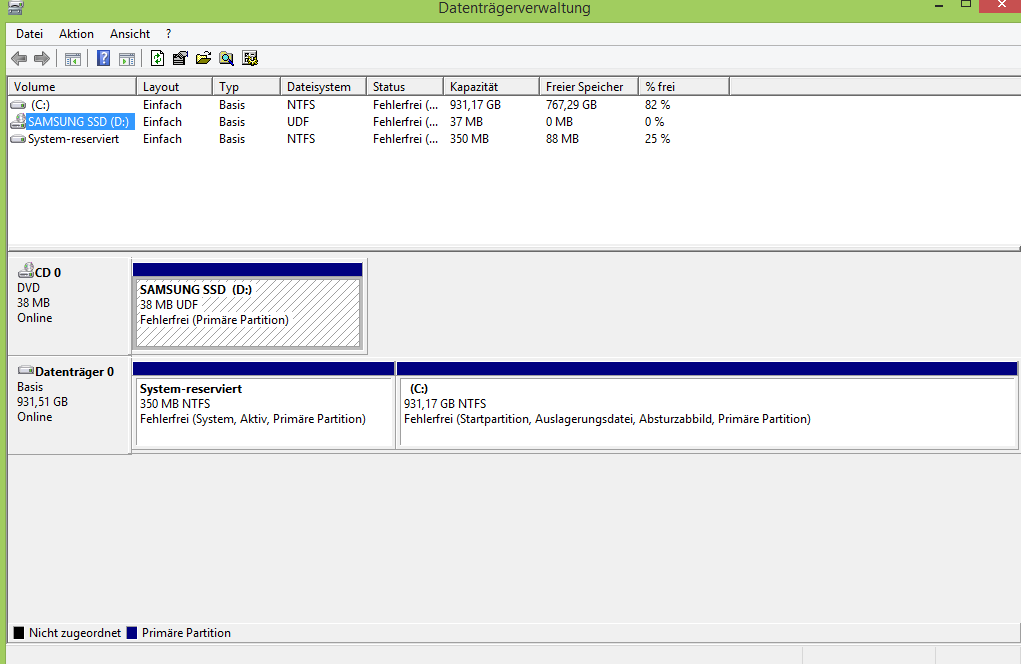
Task: Toggle the action pane toolbar icon
Action: coord(127,59)
